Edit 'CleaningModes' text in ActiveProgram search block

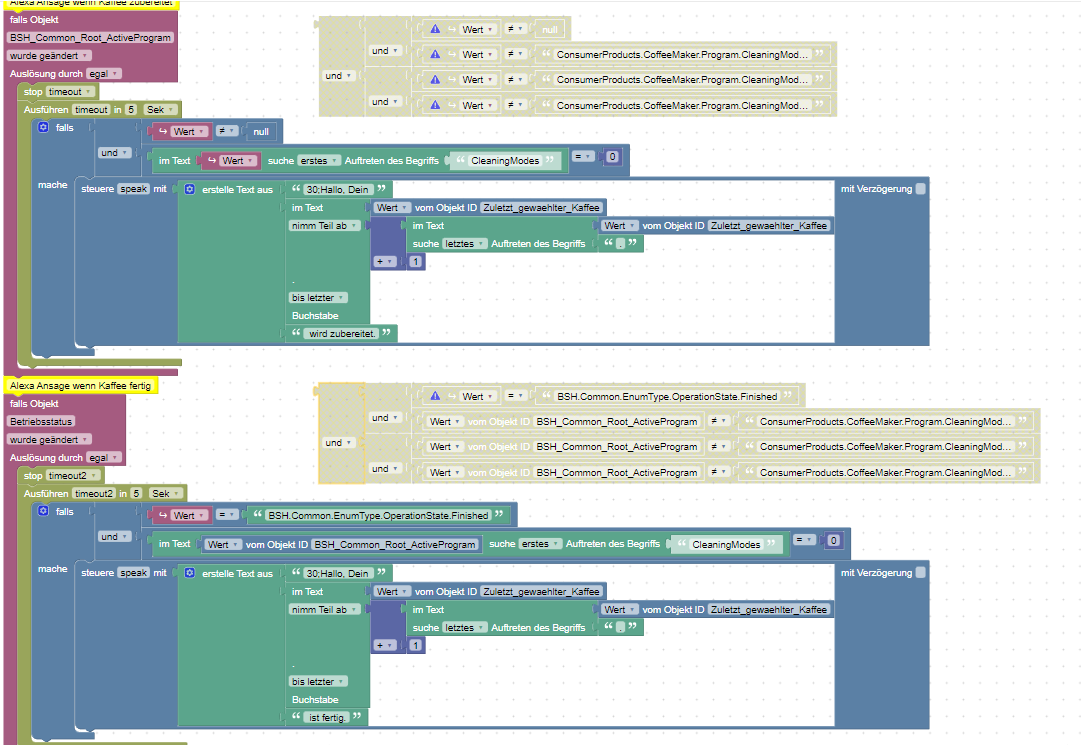coord(726,544)
